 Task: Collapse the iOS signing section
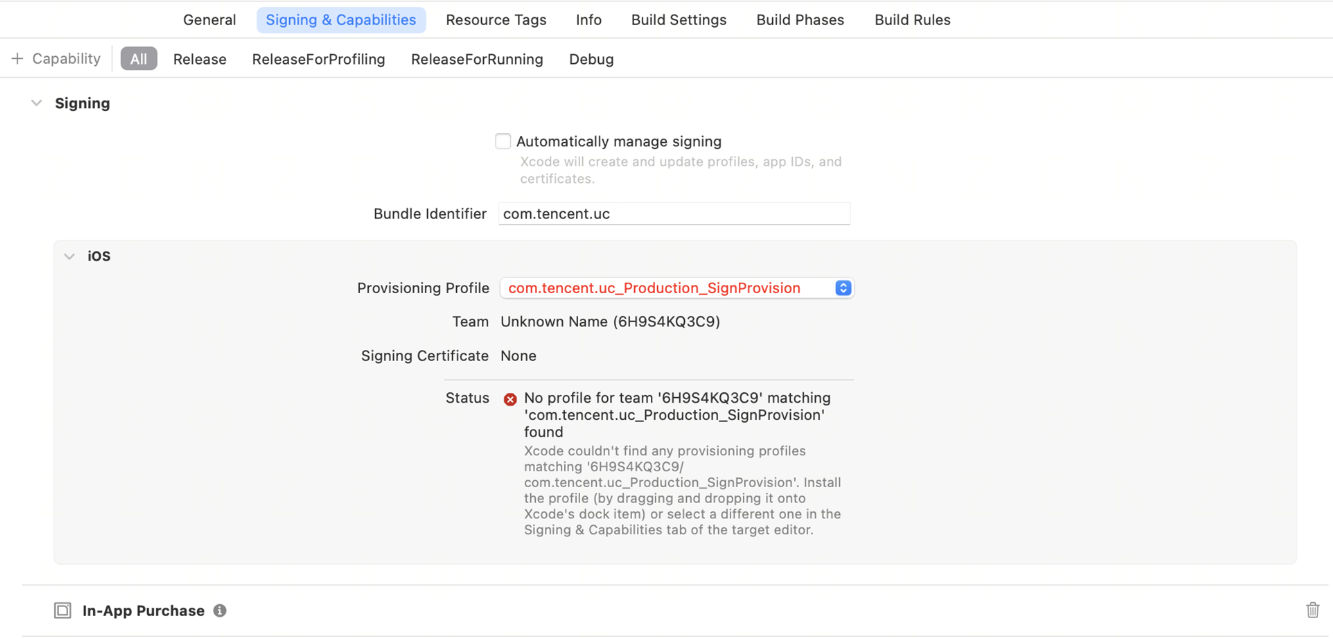tap(69, 256)
